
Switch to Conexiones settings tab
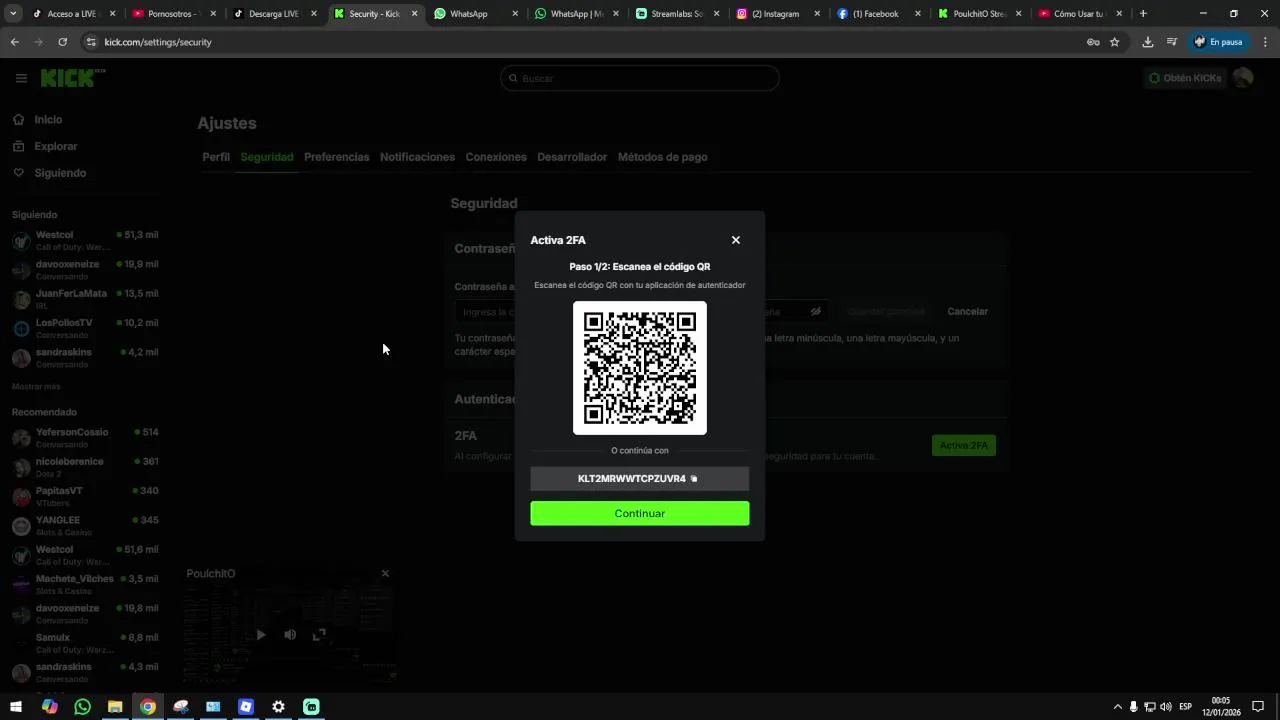coord(496,157)
